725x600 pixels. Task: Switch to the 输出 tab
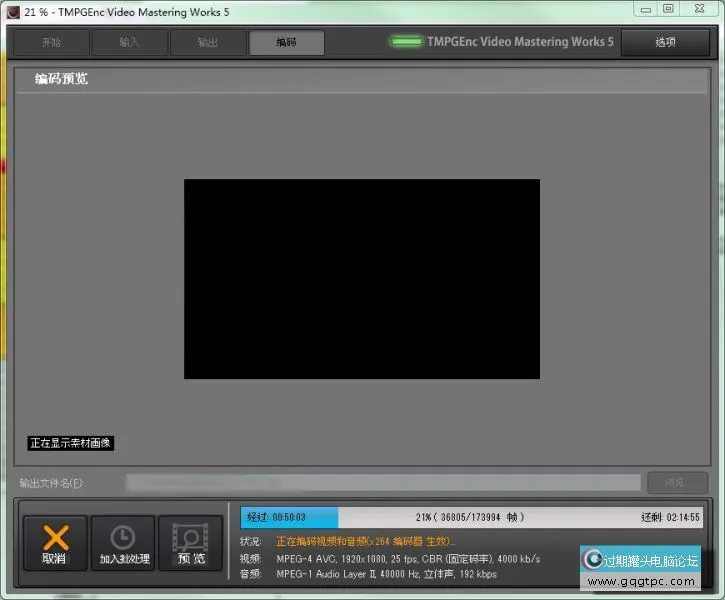point(208,43)
